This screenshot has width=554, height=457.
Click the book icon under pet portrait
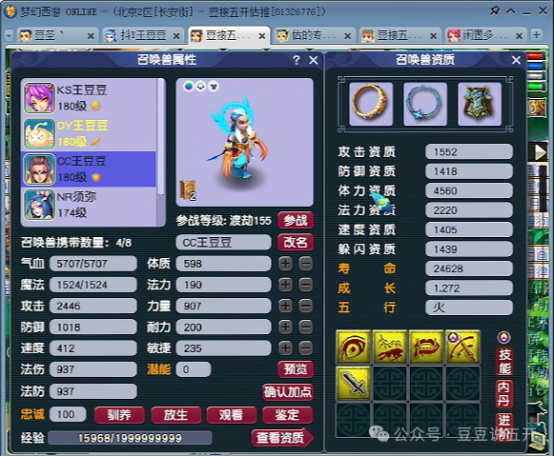[188, 191]
